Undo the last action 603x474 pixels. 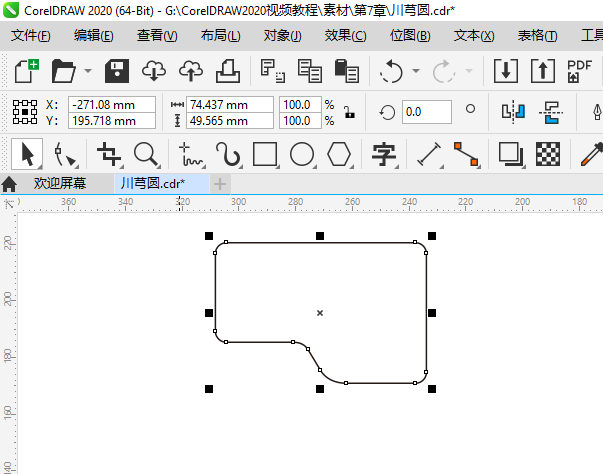pos(391,71)
